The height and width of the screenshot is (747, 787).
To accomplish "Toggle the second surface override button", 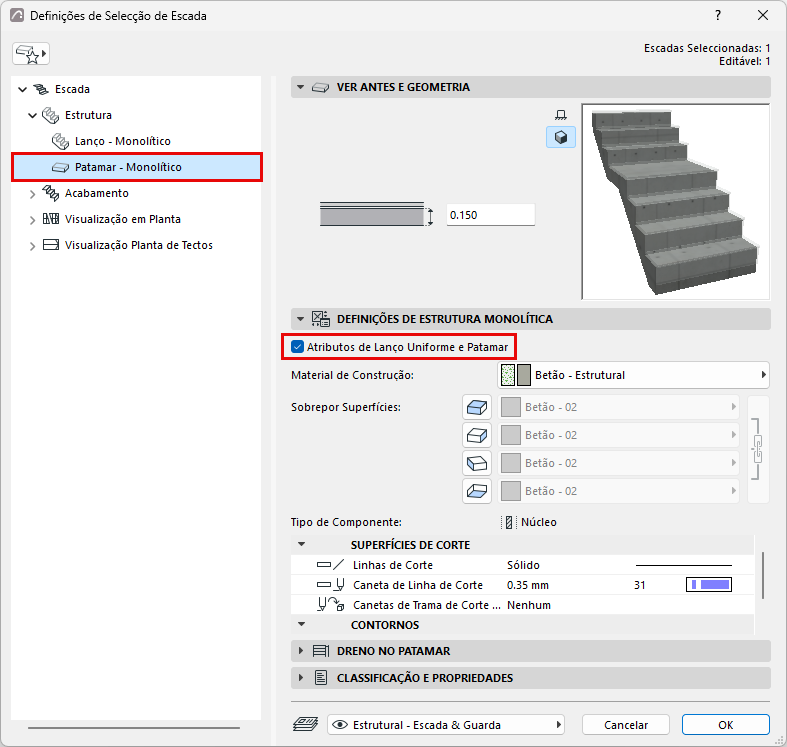I will click(476, 435).
